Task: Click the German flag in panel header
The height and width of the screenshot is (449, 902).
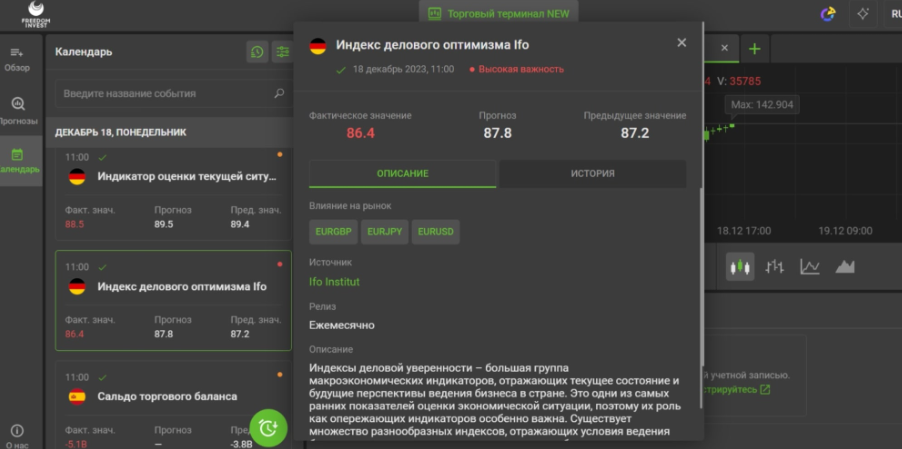Action: (318, 45)
